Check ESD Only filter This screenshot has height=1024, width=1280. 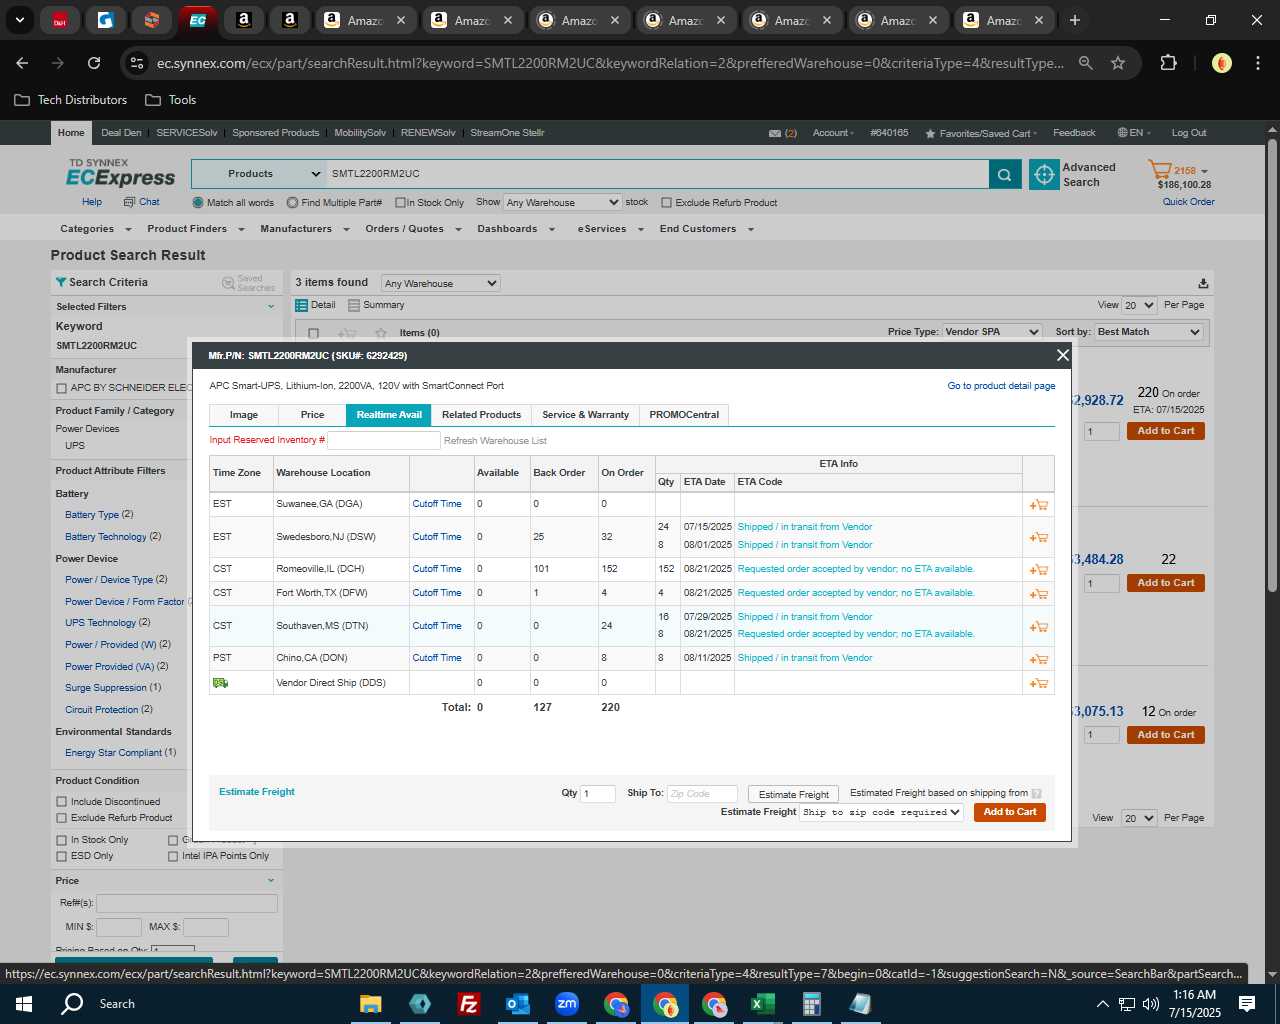[62, 856]
